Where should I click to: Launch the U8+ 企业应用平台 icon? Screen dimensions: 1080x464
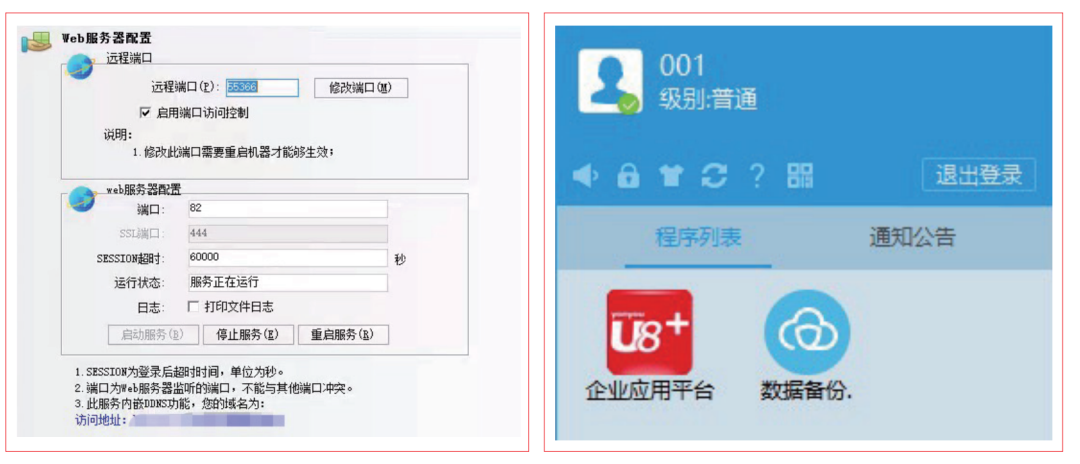click(x=649, y=332)
